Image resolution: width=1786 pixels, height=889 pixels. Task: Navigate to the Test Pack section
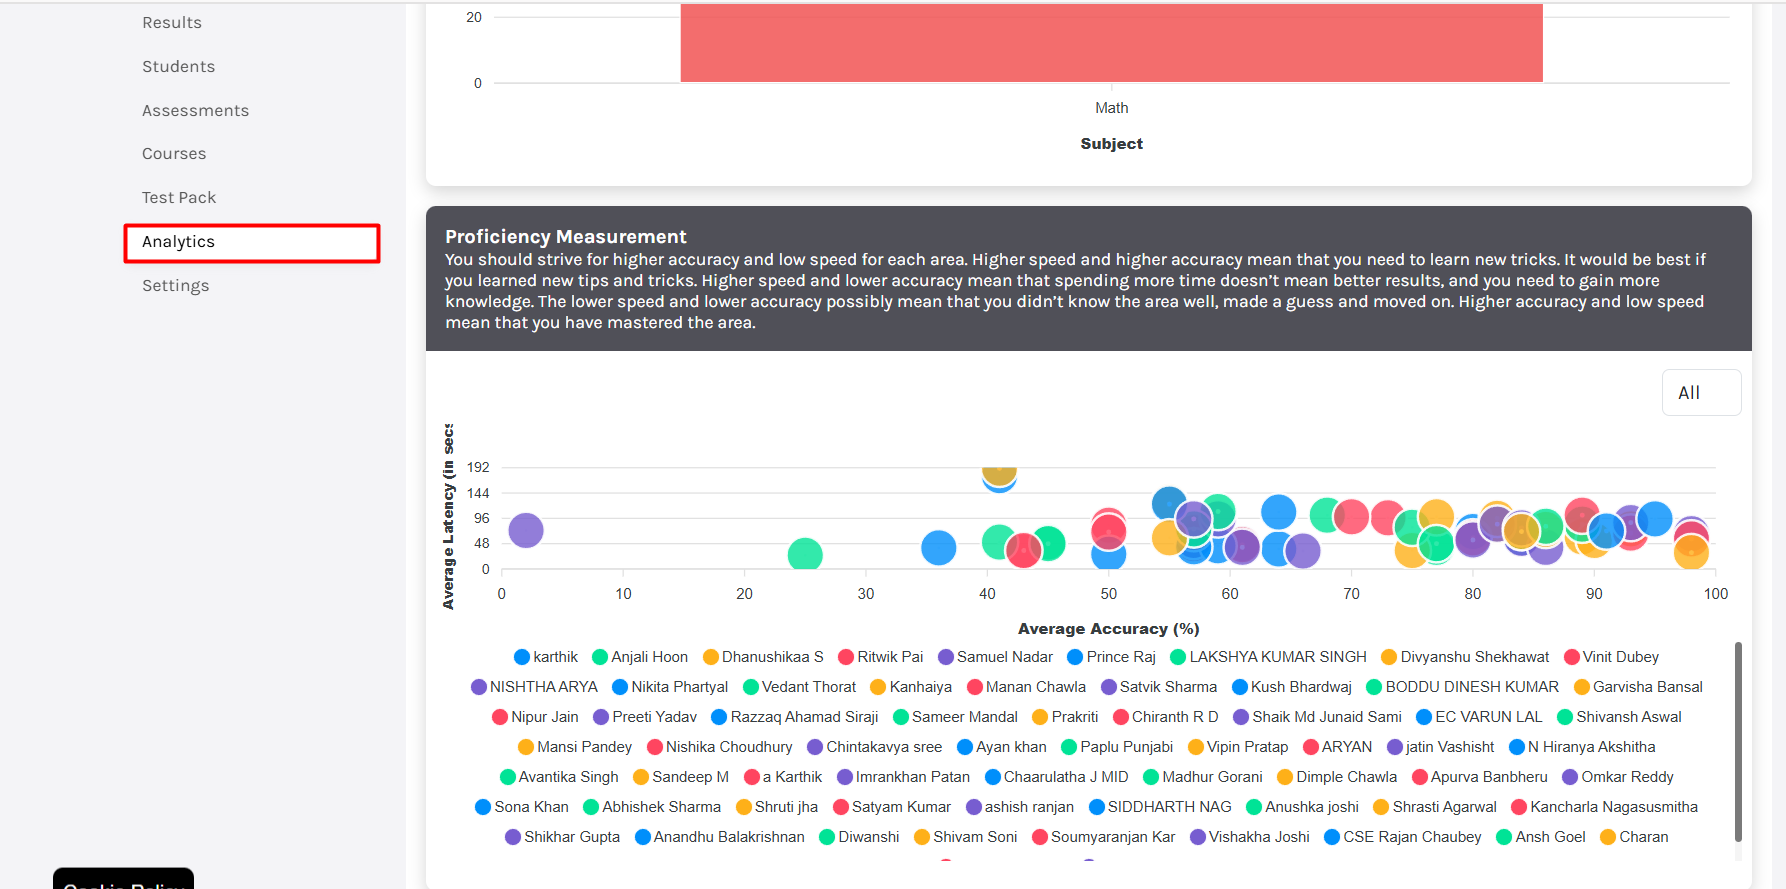(179, 198)
